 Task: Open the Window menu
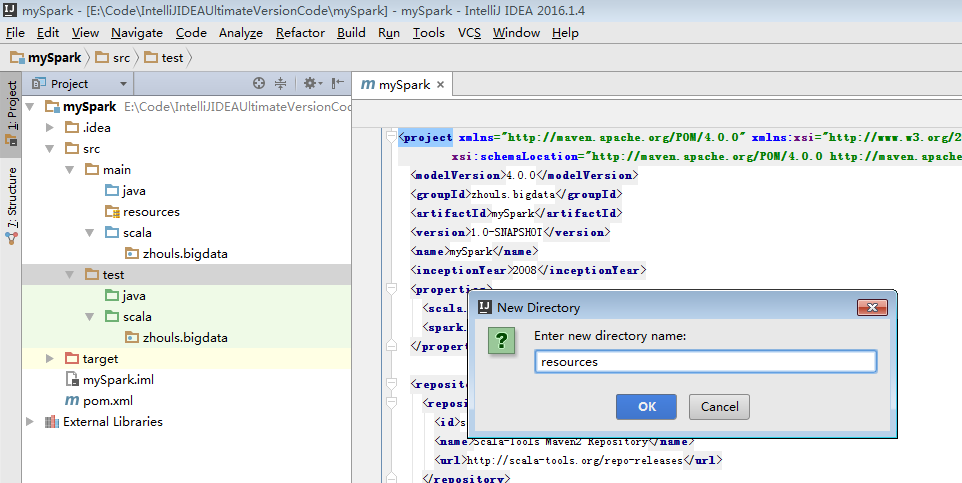click(517, 33)
